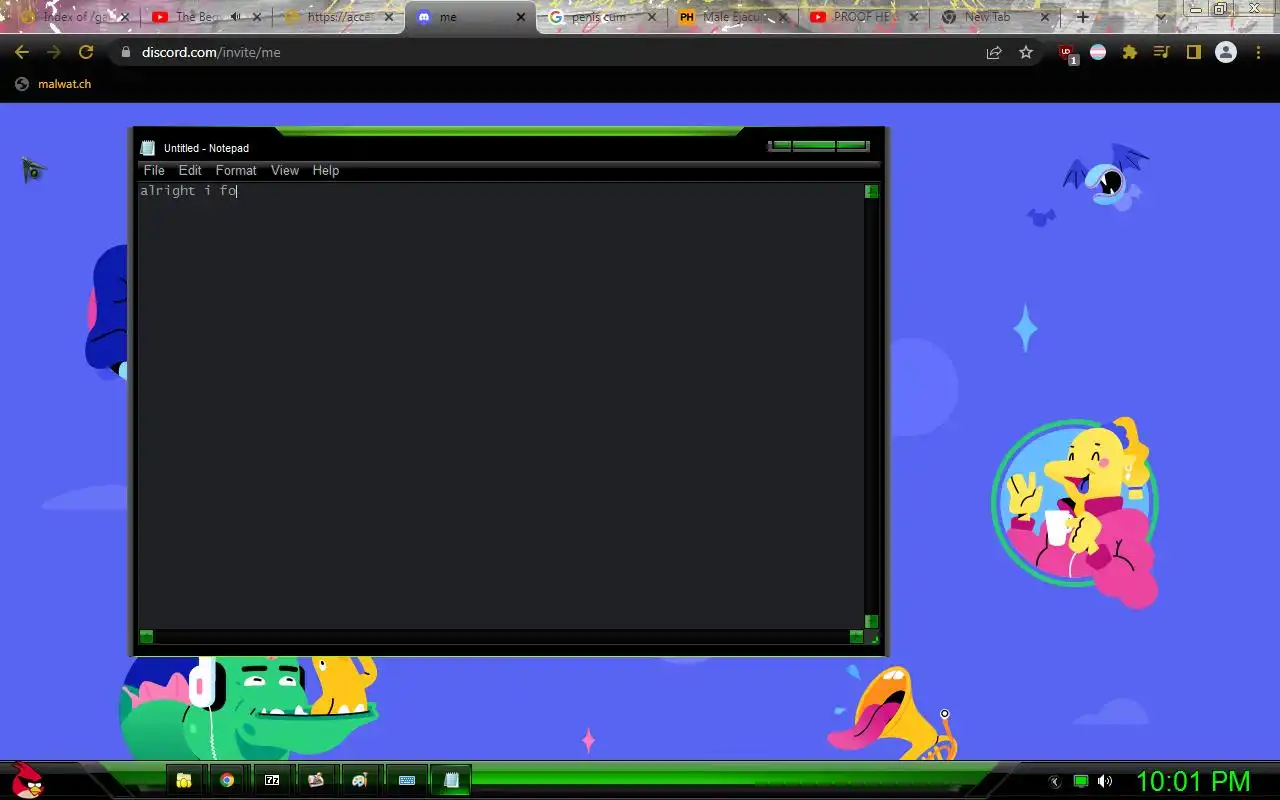The height and width of the screenshot is (800, 1280).
Task: Open the uBlock Origin extension
Action: [1068, 53]
